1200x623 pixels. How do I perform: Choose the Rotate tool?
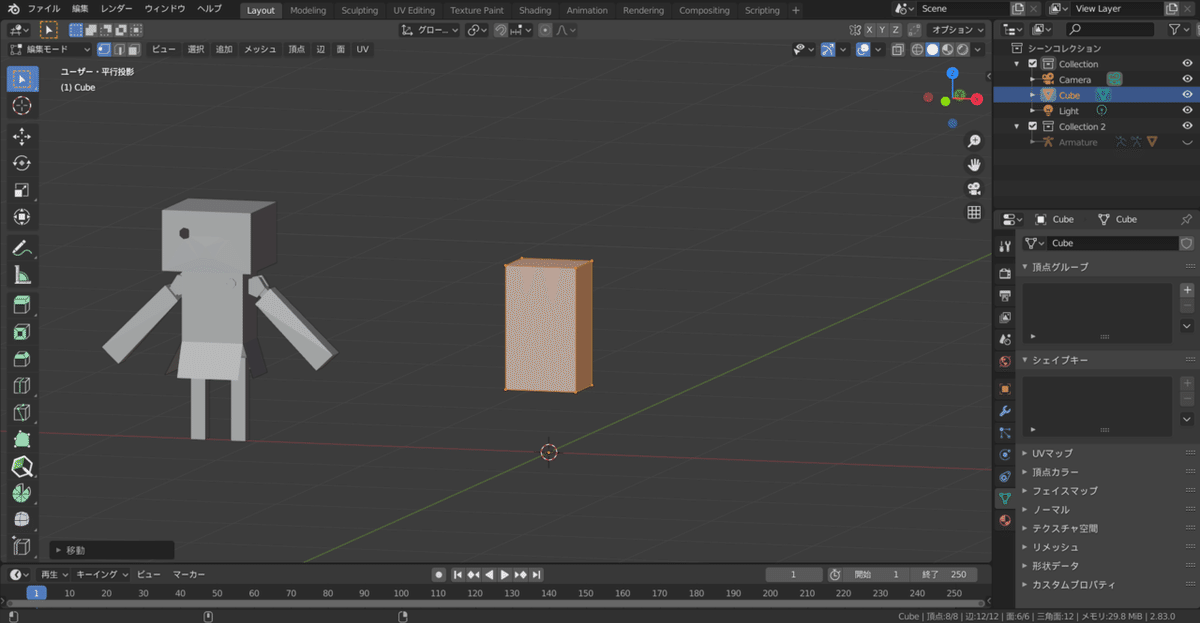(22, 163)
